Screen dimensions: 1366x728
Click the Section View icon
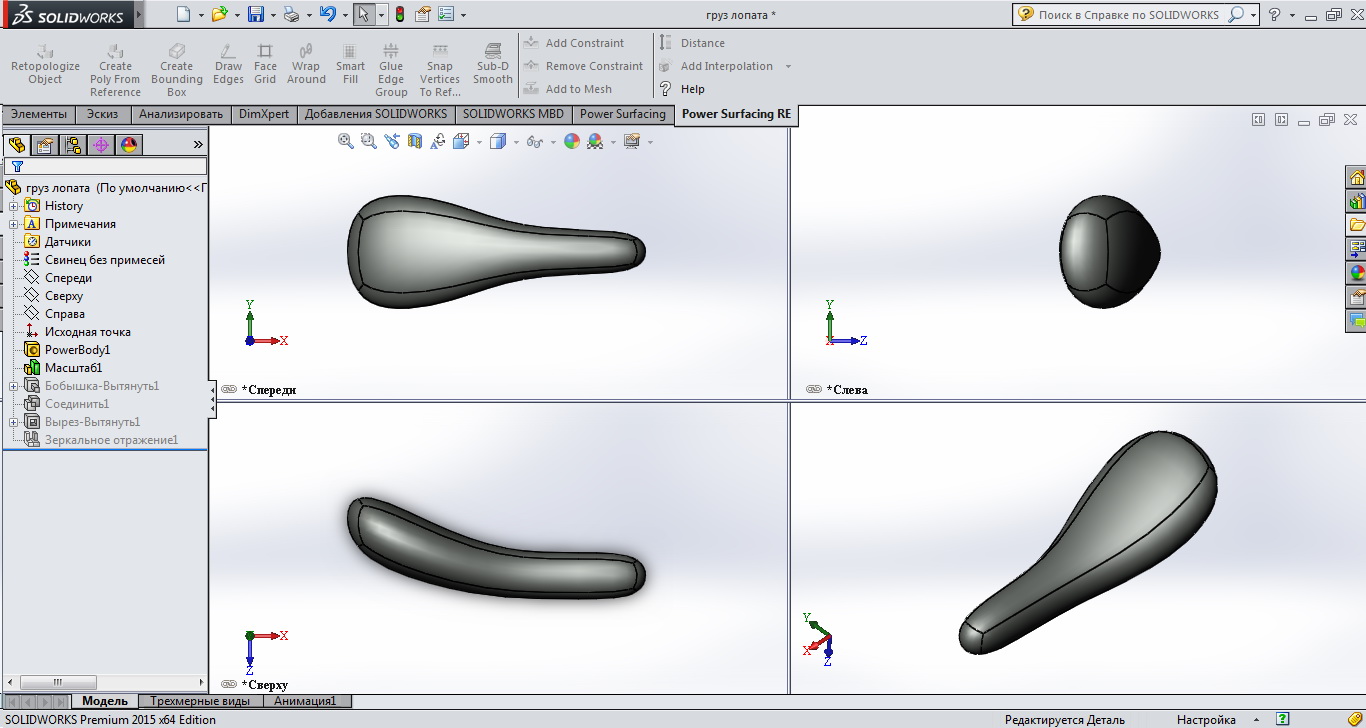click(x=415, y=142)
